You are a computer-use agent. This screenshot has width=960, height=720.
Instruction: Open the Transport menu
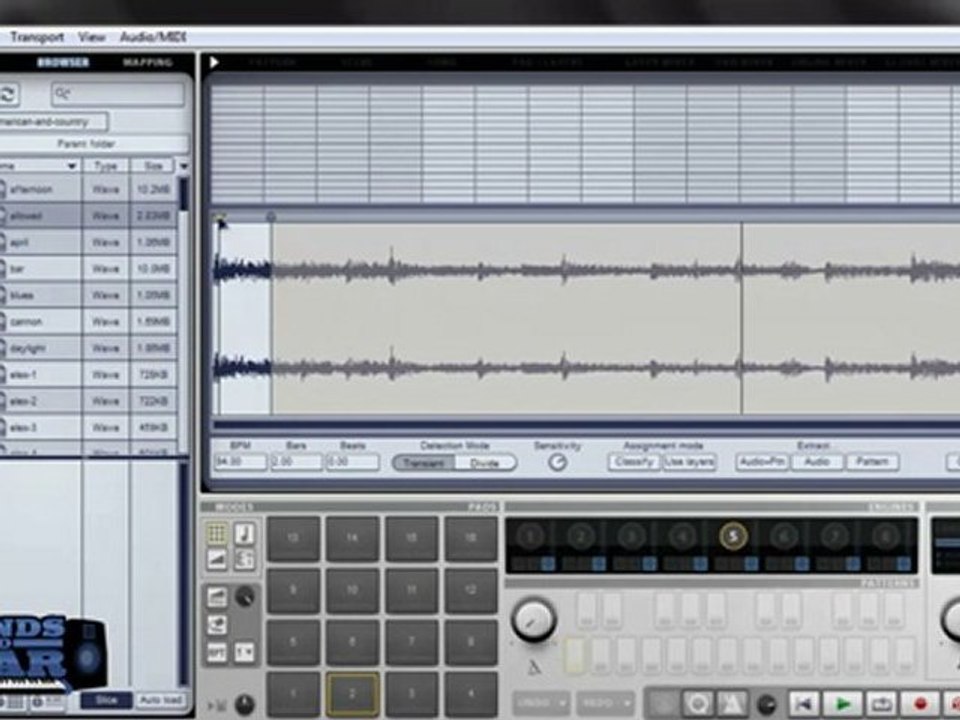coord(37,37)
